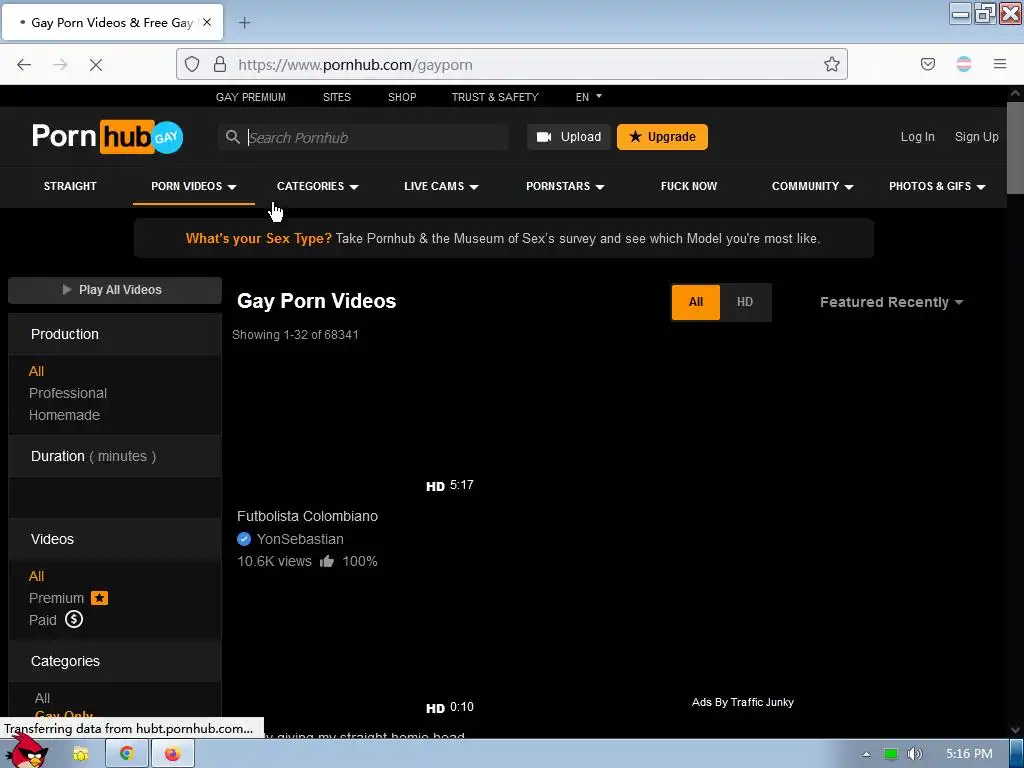
Task: Click the dollar coin icon beside Paid
Action: [x=74, y=619]
